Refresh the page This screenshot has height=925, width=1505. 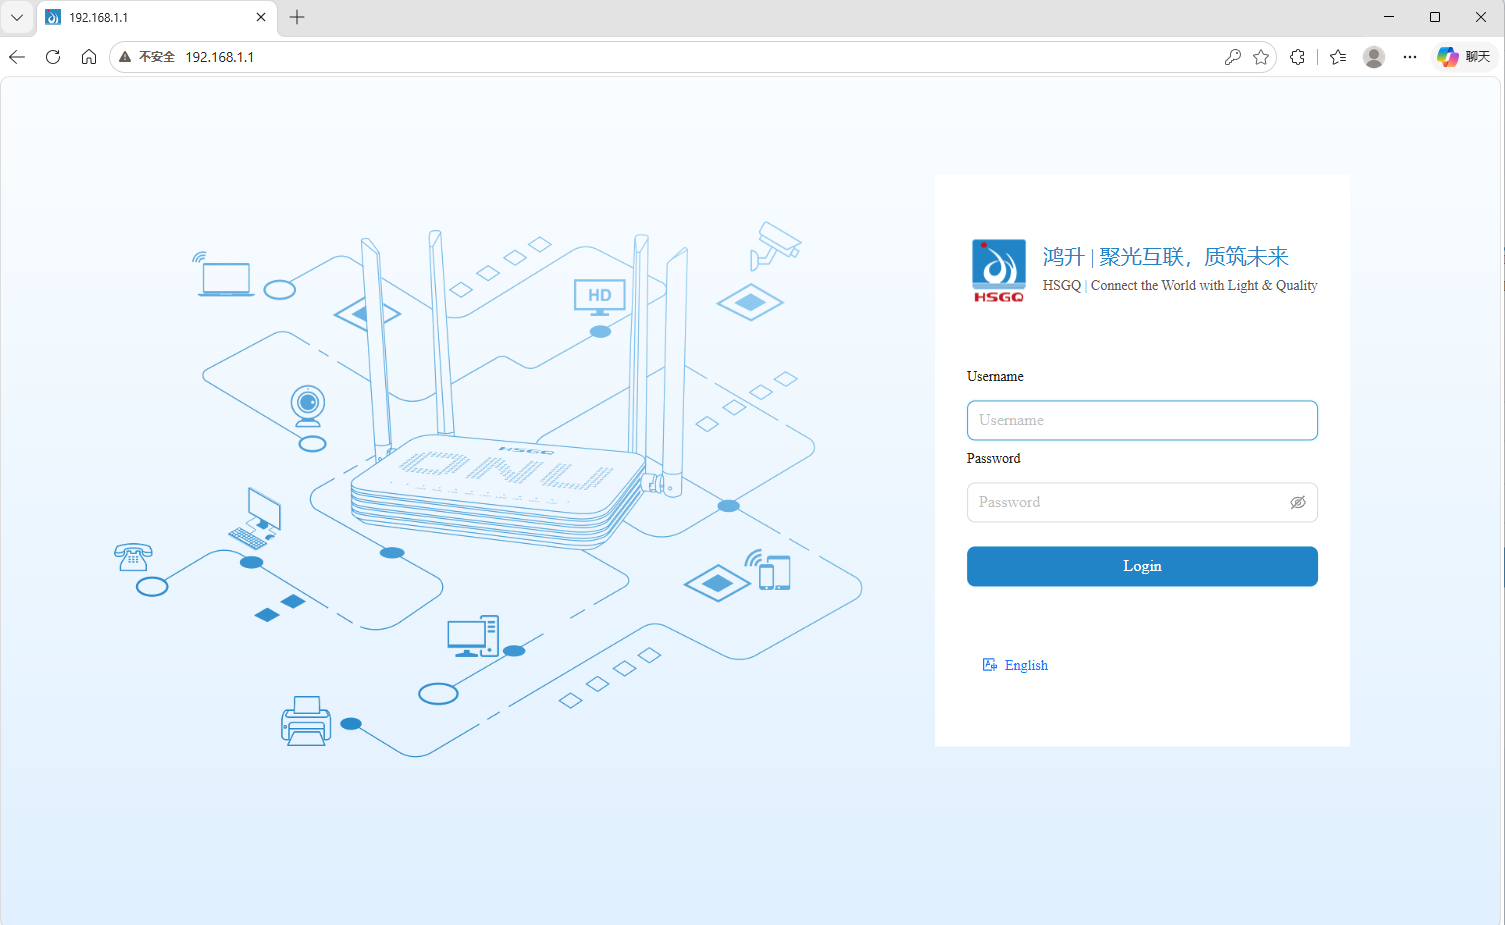tap(53, 57)
